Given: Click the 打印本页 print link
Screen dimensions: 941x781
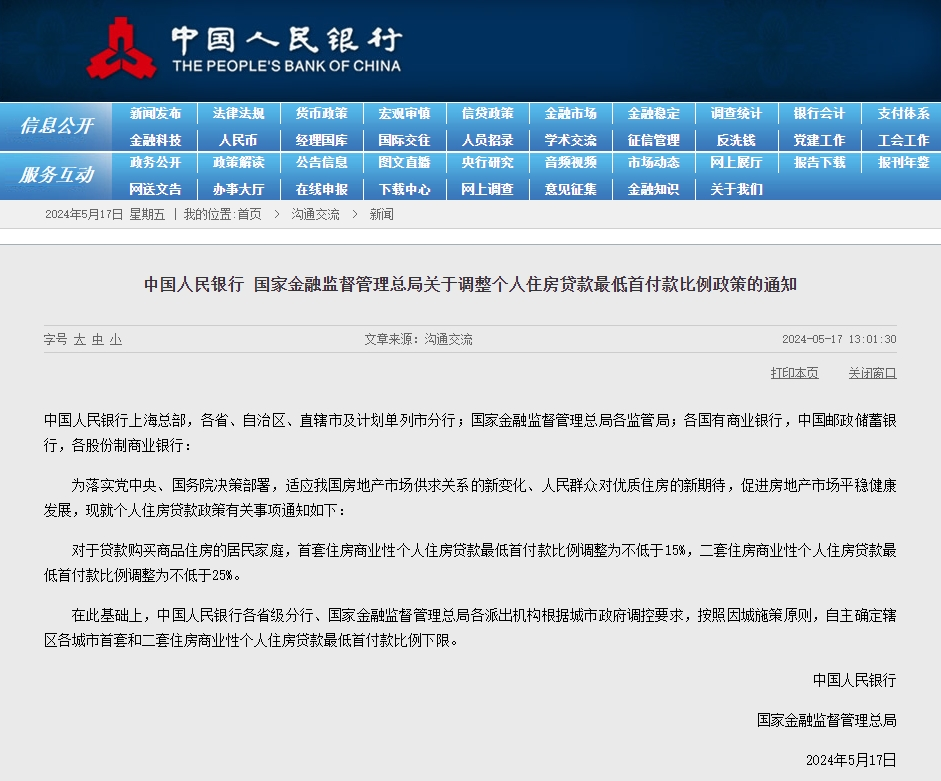Looking at the screenshot, I should (794, 371).
